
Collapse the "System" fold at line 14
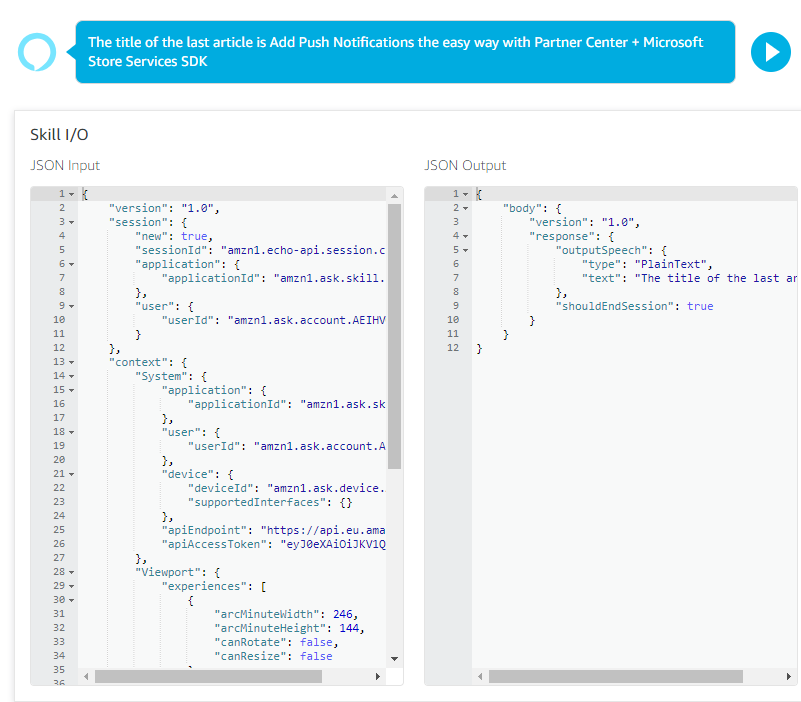tap(72, 376)
